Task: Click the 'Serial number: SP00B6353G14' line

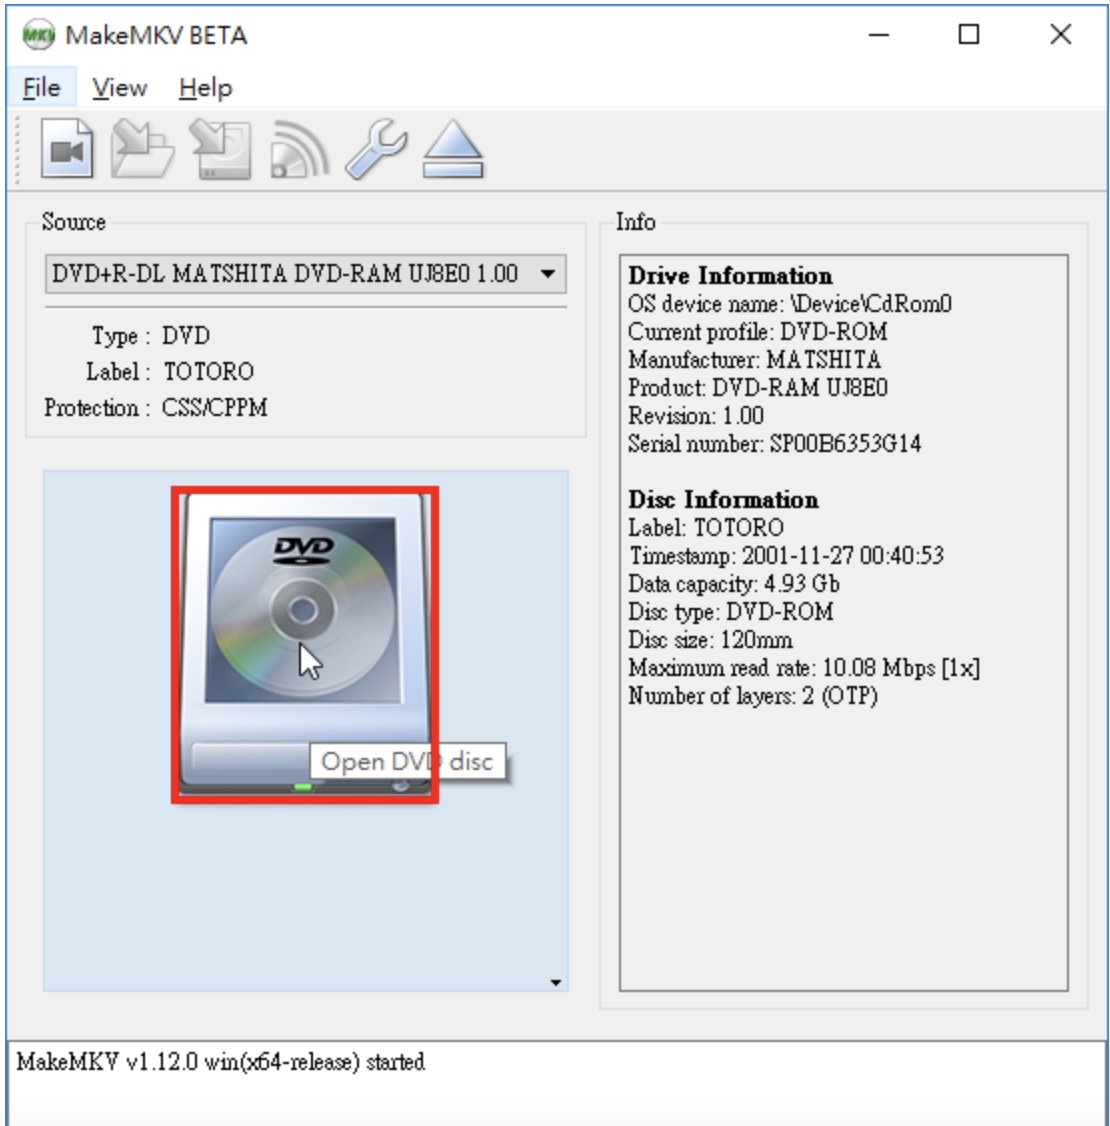Action: pyautogui.click(x=774, y=444)
